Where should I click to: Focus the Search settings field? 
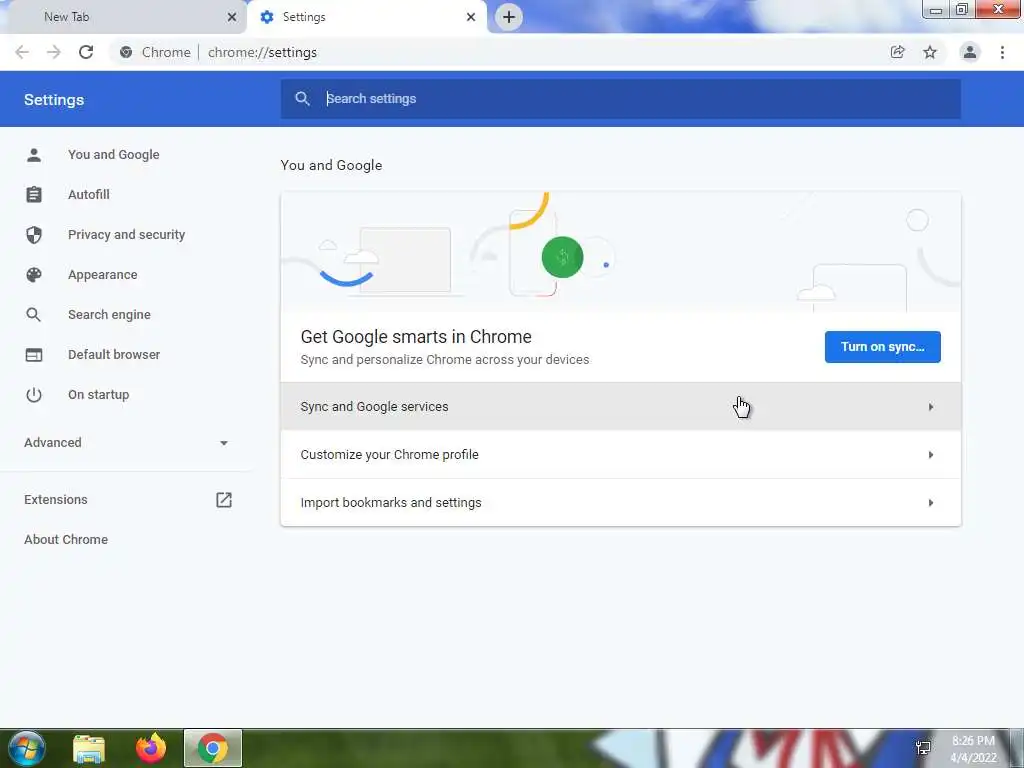(620, 99)
